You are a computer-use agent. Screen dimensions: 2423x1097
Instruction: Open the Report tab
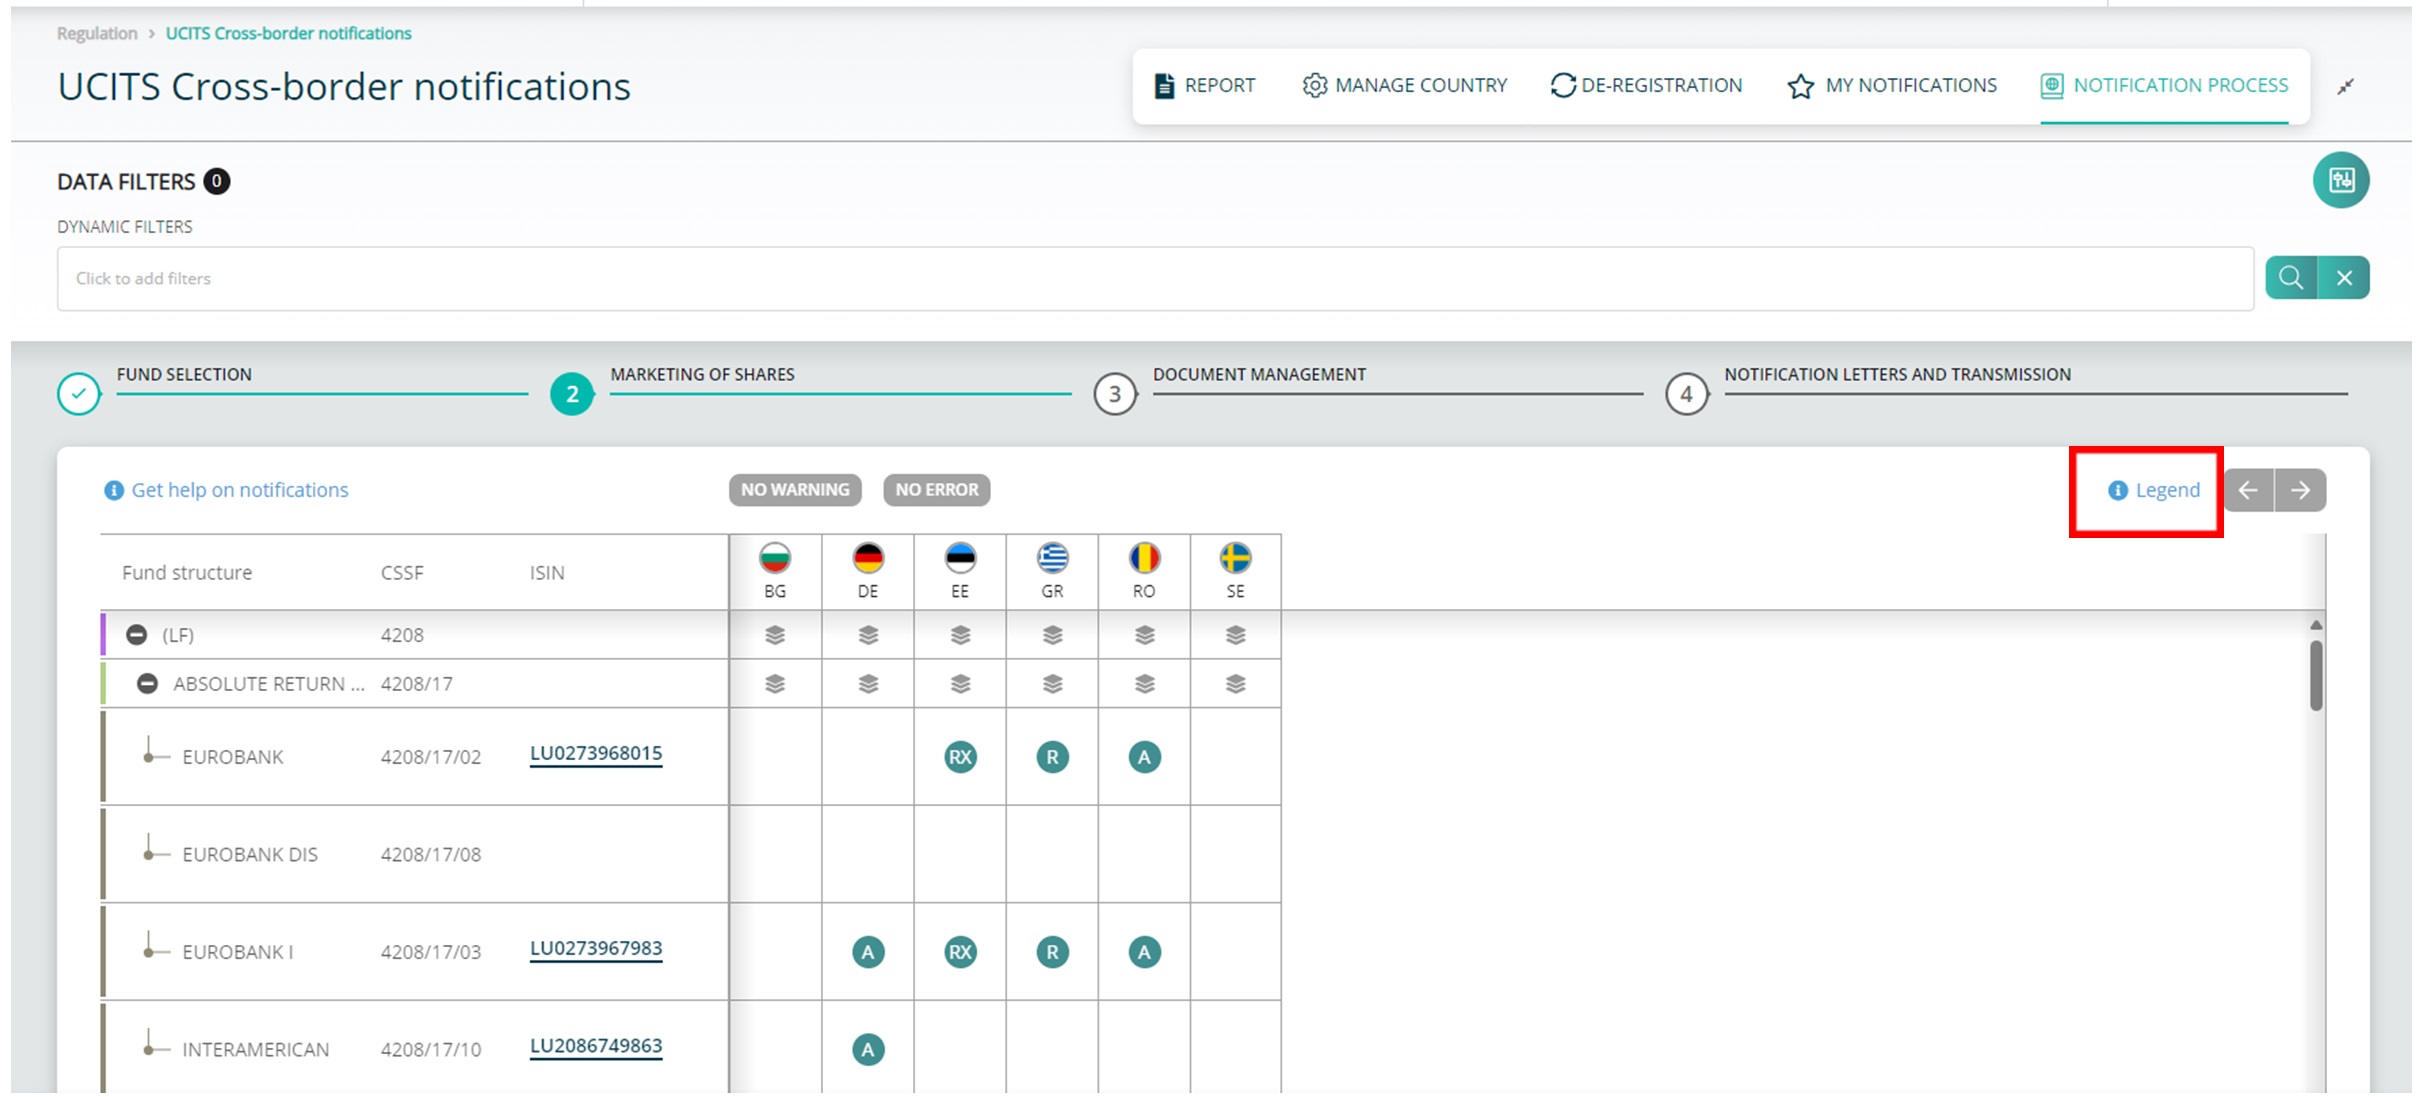click(x=1204, y=86)
